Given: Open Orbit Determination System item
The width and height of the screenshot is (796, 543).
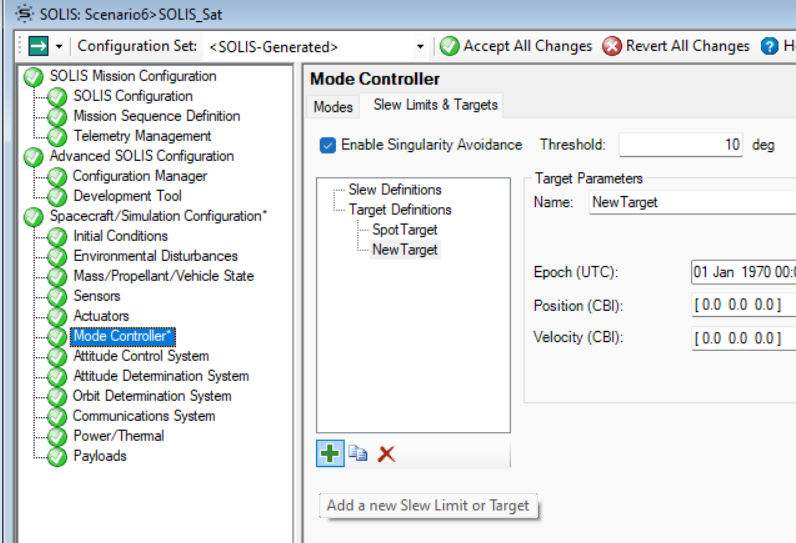Looking at the screenshot, I should point(152,396).
